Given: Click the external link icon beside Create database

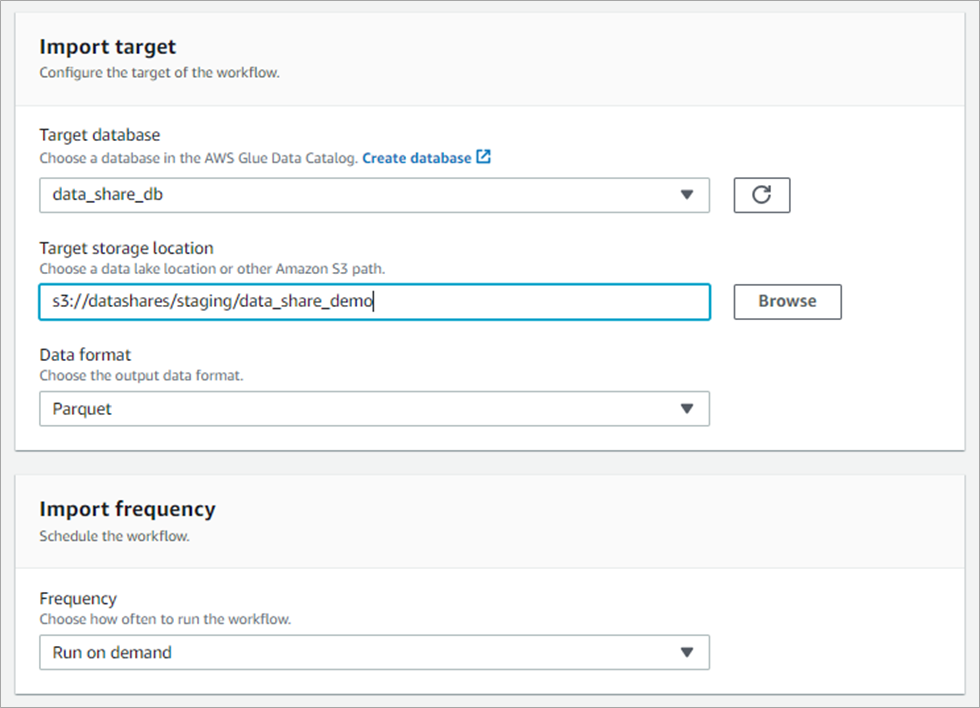Looking at the screenshot, I should (x=484, y=158).
